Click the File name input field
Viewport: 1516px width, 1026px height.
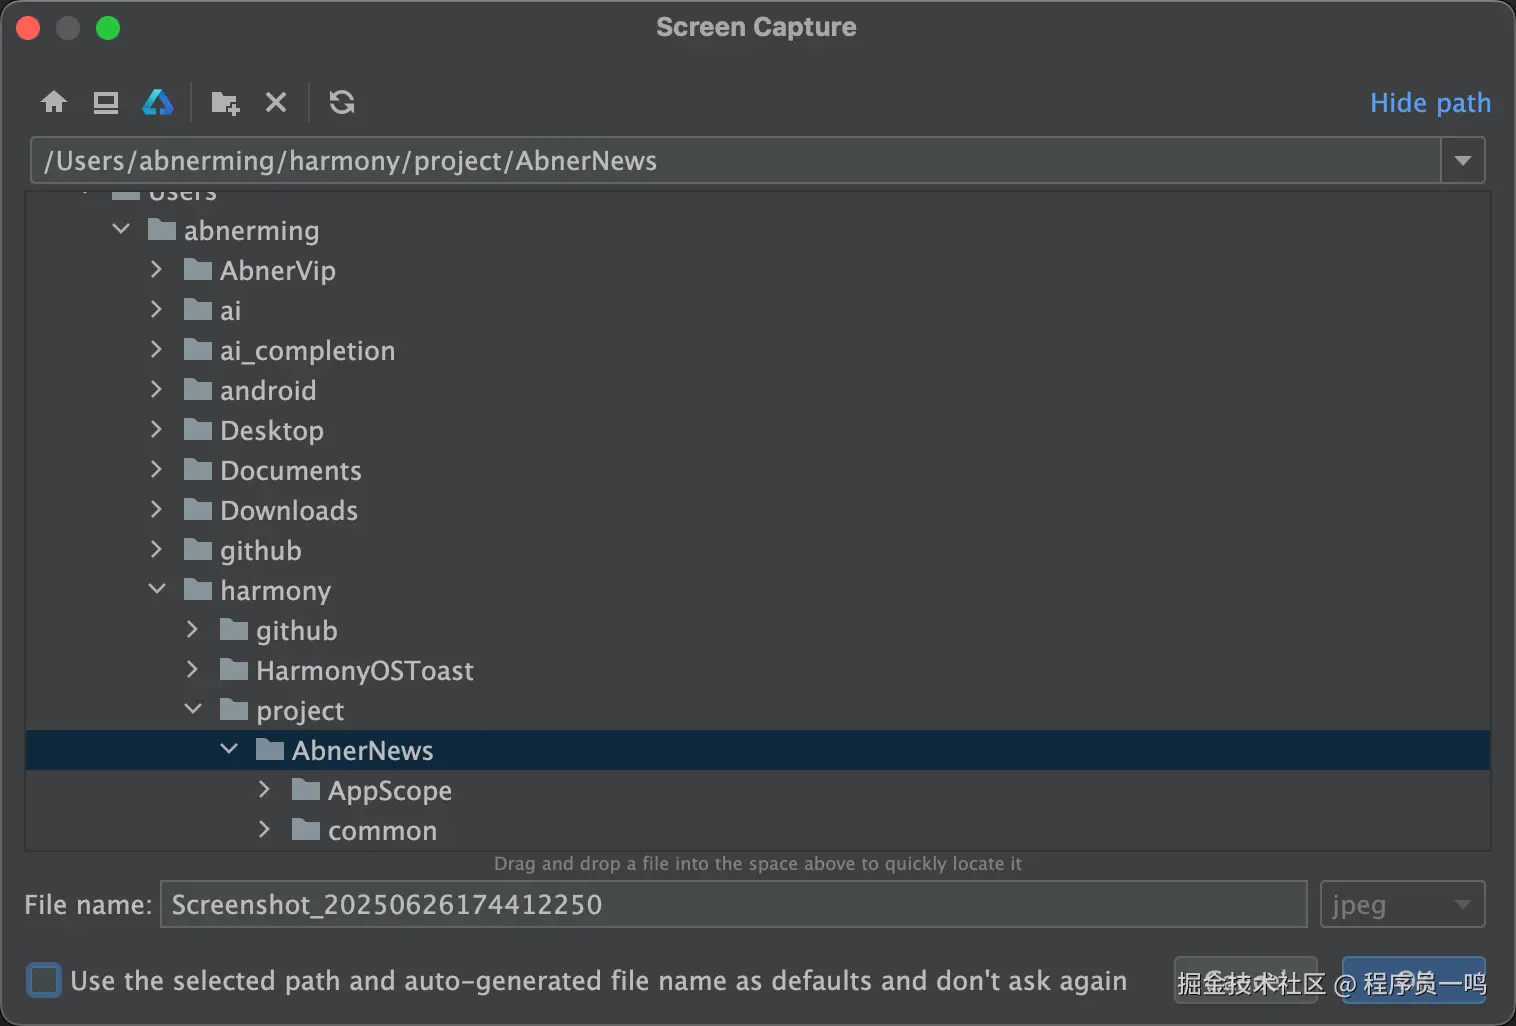tap(733, 904)
